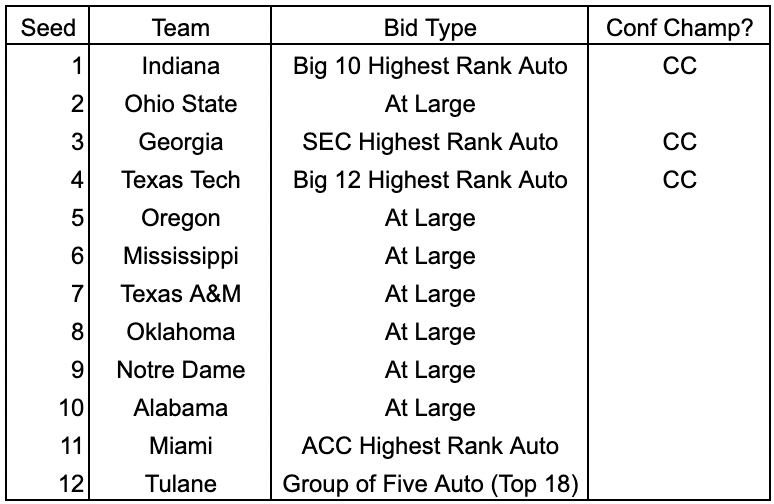Click the Oregon team cell

181,218
